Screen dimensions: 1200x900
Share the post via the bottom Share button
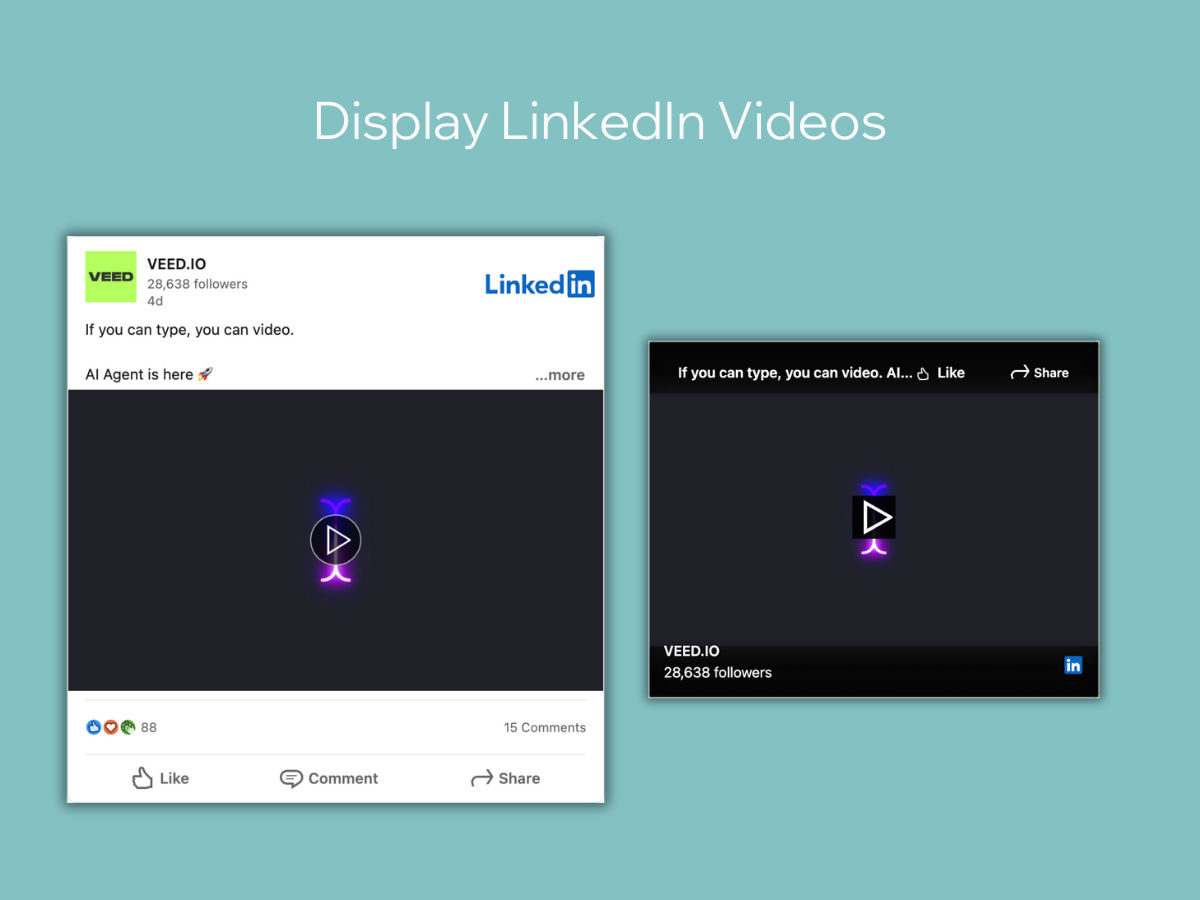coord(505,778)
